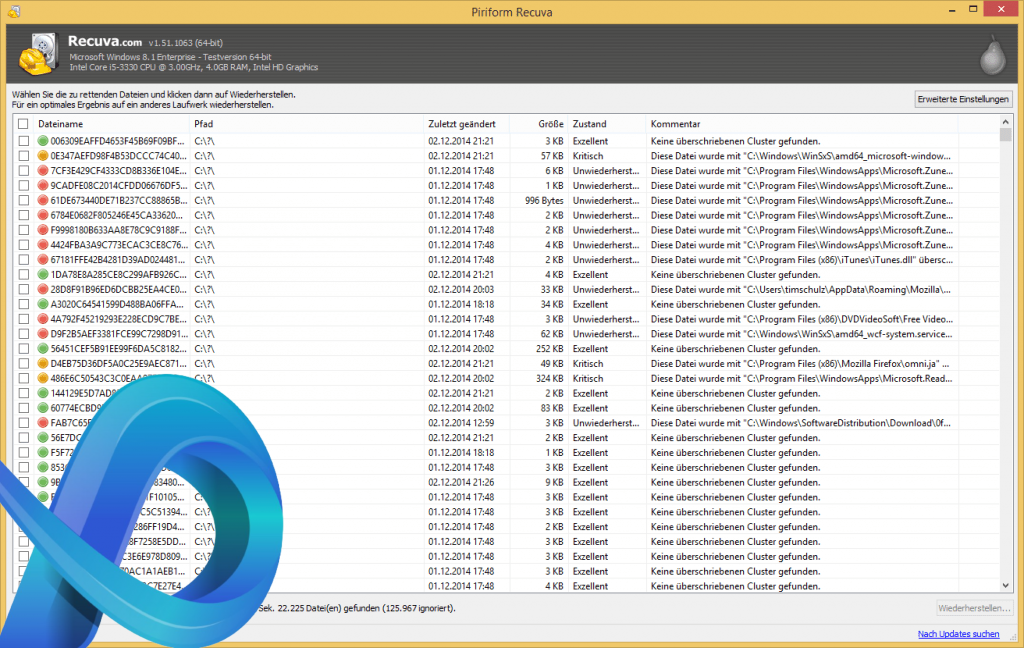Click the red status dot for file 4A792F45219293E228ECD9C7BE

pos(43,319)
